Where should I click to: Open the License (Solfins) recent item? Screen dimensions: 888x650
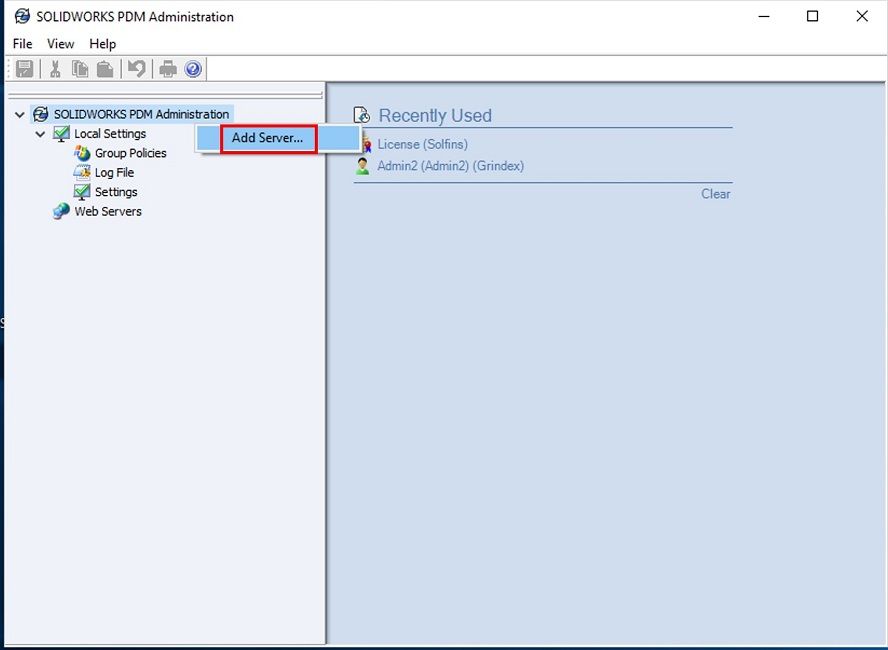pos(422,145)
